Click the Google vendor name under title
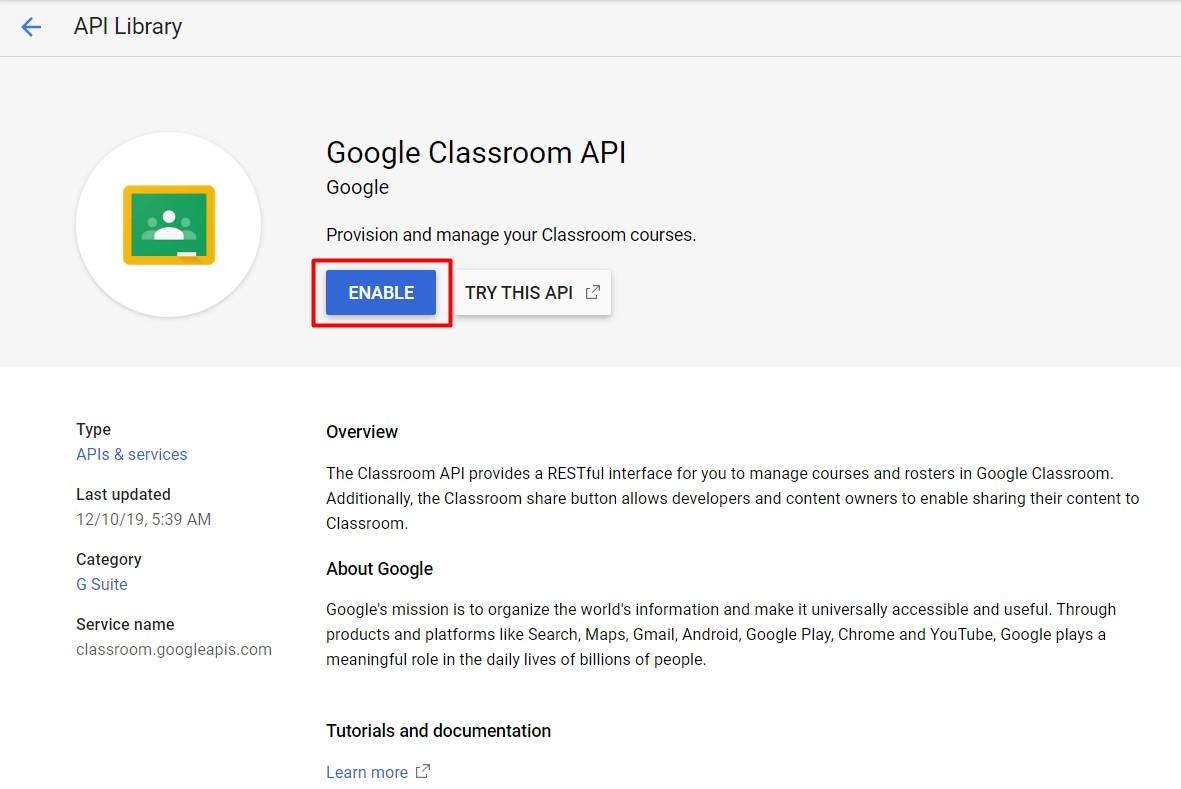 point(357,187)
